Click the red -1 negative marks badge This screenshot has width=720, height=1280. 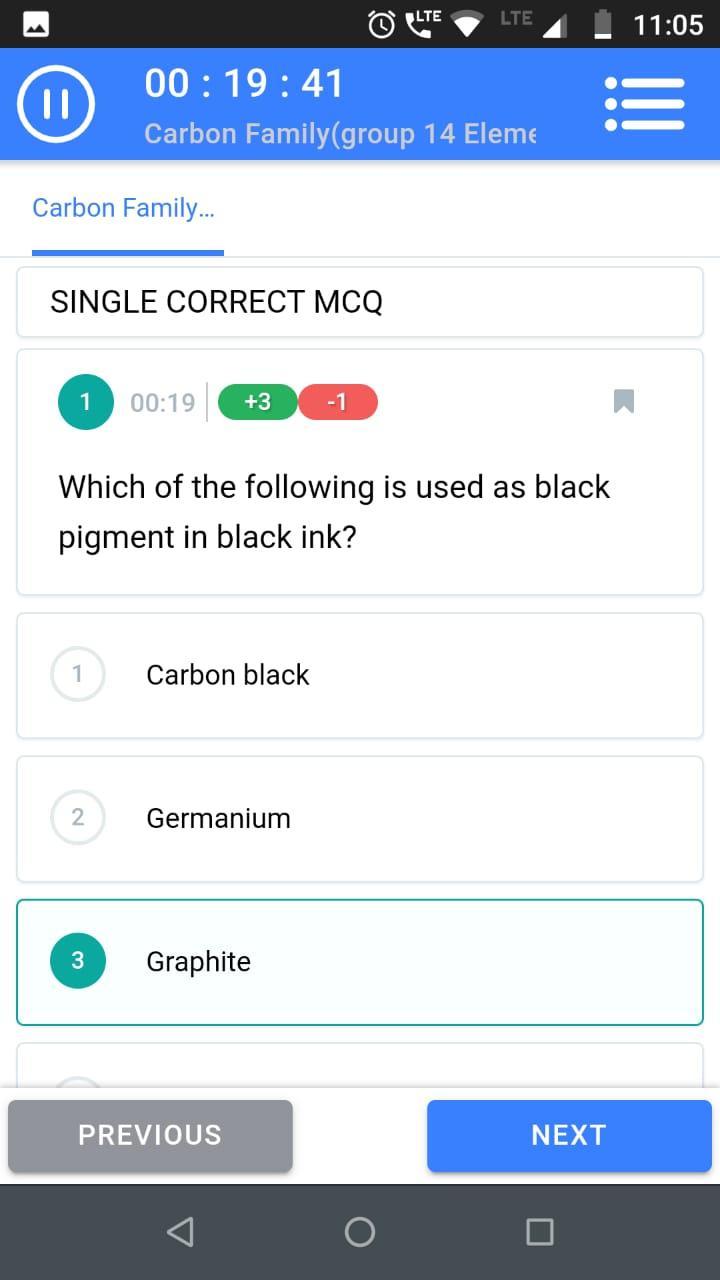coord(338,402)
